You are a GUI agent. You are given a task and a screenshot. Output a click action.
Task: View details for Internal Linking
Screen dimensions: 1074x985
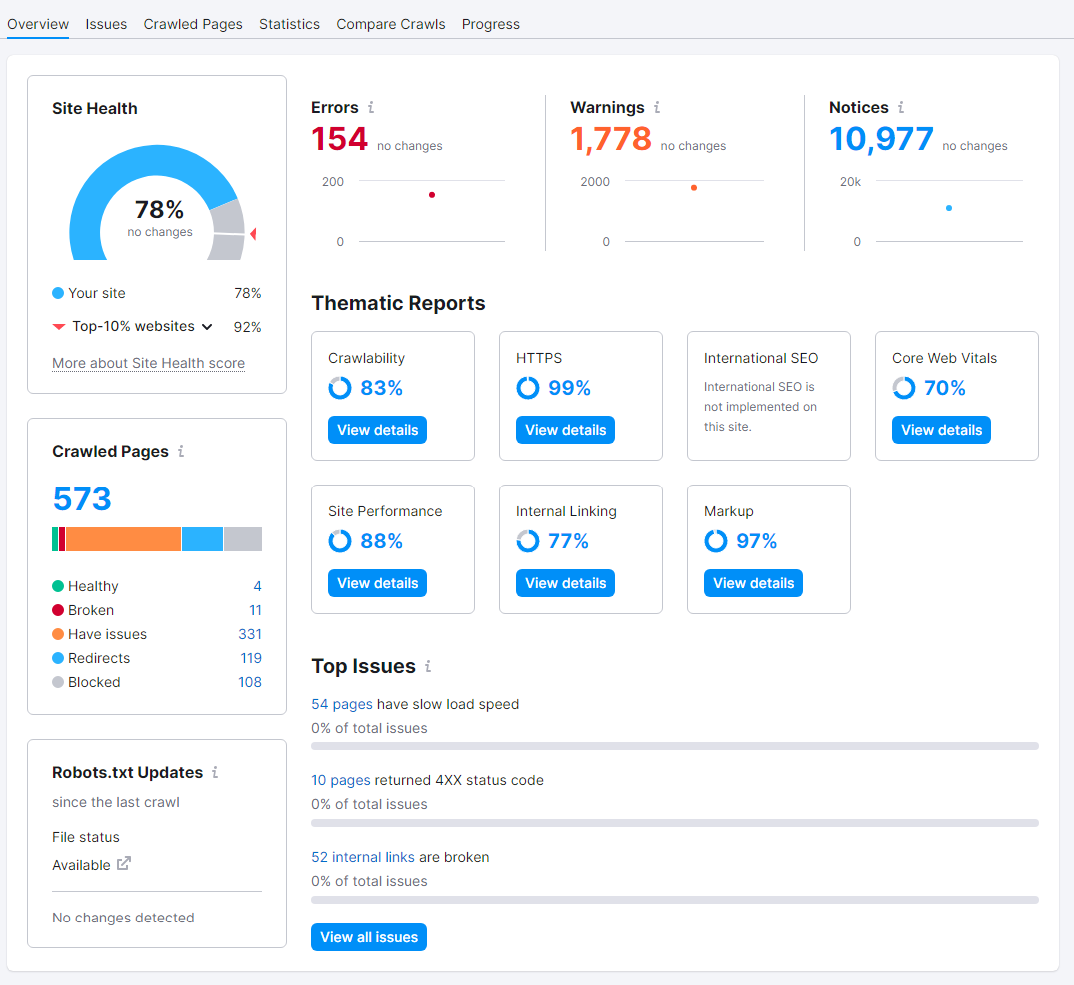565,583
